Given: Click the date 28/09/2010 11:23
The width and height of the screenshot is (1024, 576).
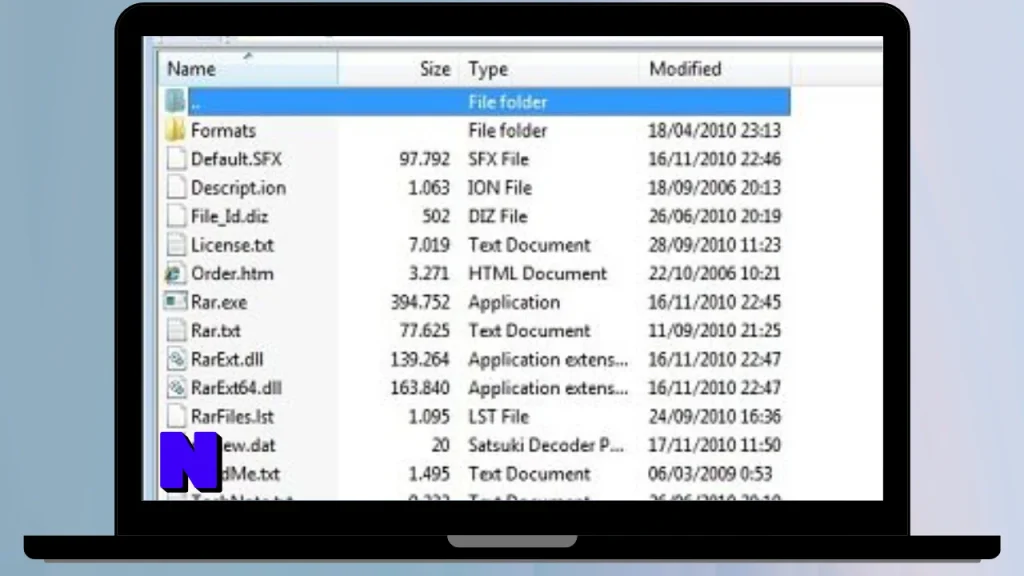Looking at the screenshot, I should [x=714, y=246].
